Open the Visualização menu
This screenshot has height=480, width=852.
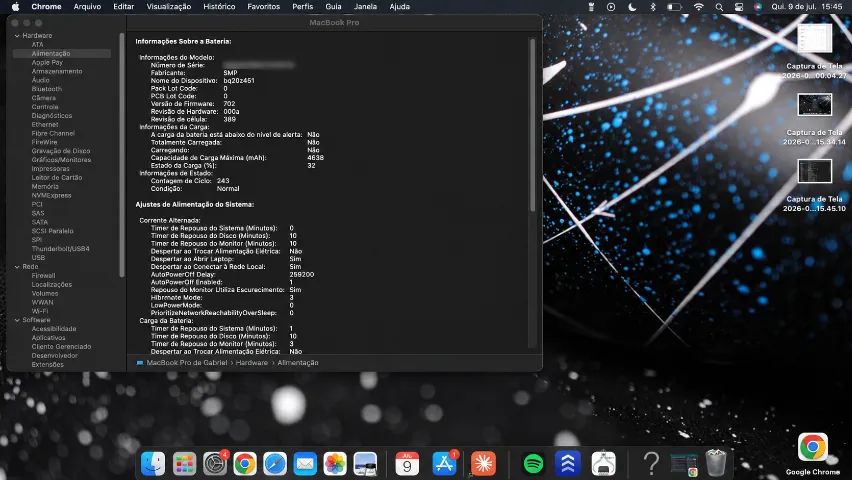[x=168, y=7]
